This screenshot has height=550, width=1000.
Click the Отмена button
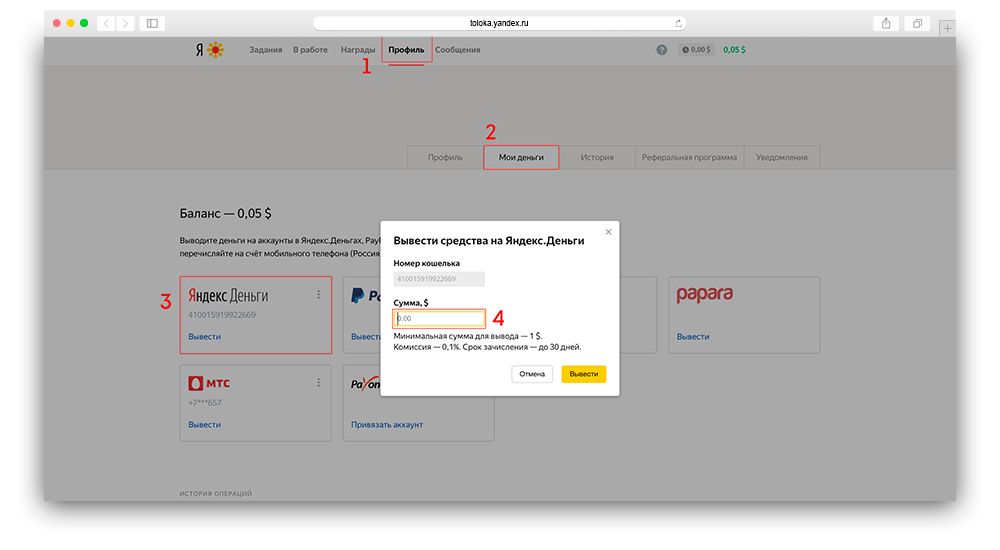(x=532, y=374)
